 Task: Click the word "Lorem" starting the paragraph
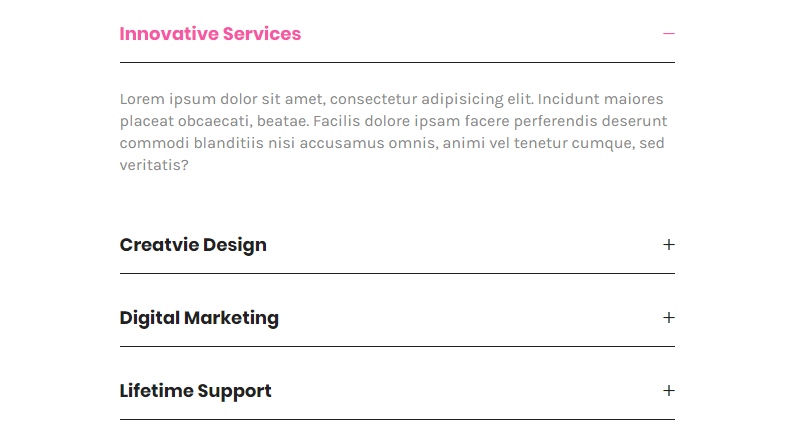pos(141,99)
